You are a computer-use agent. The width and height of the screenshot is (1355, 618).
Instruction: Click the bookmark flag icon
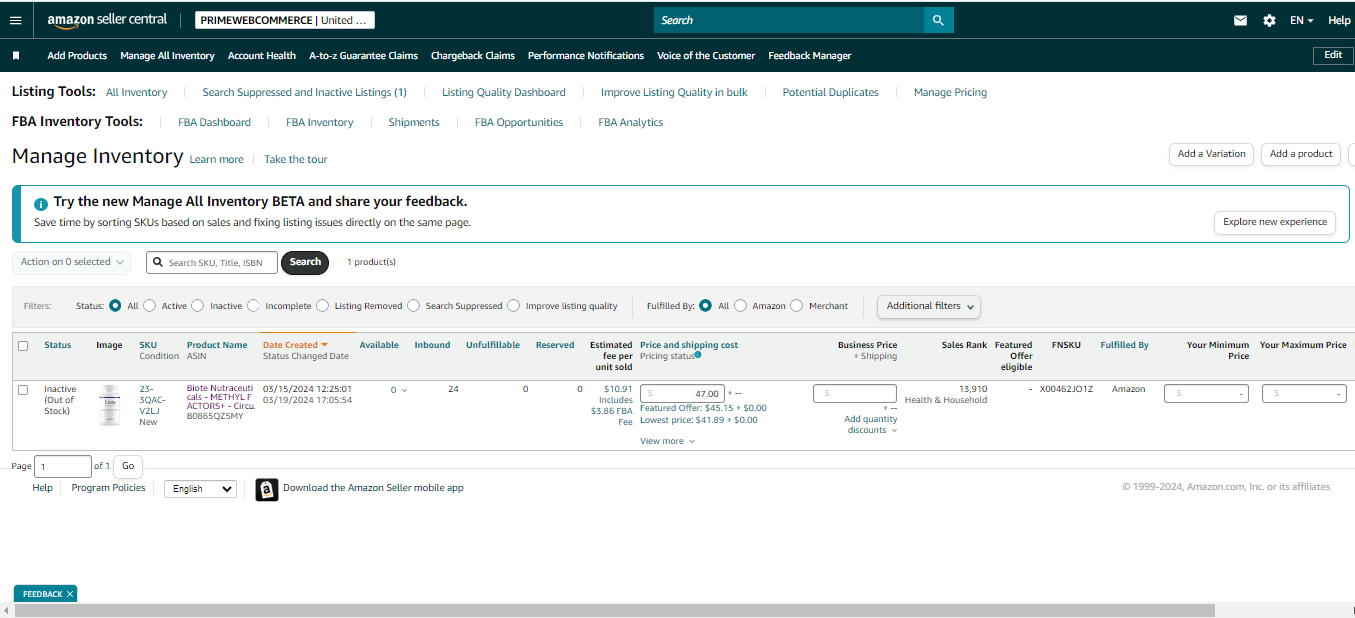[x=16, y=56]
